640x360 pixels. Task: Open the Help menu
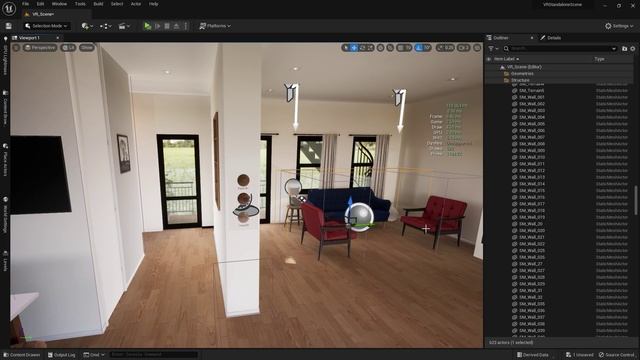153,4
